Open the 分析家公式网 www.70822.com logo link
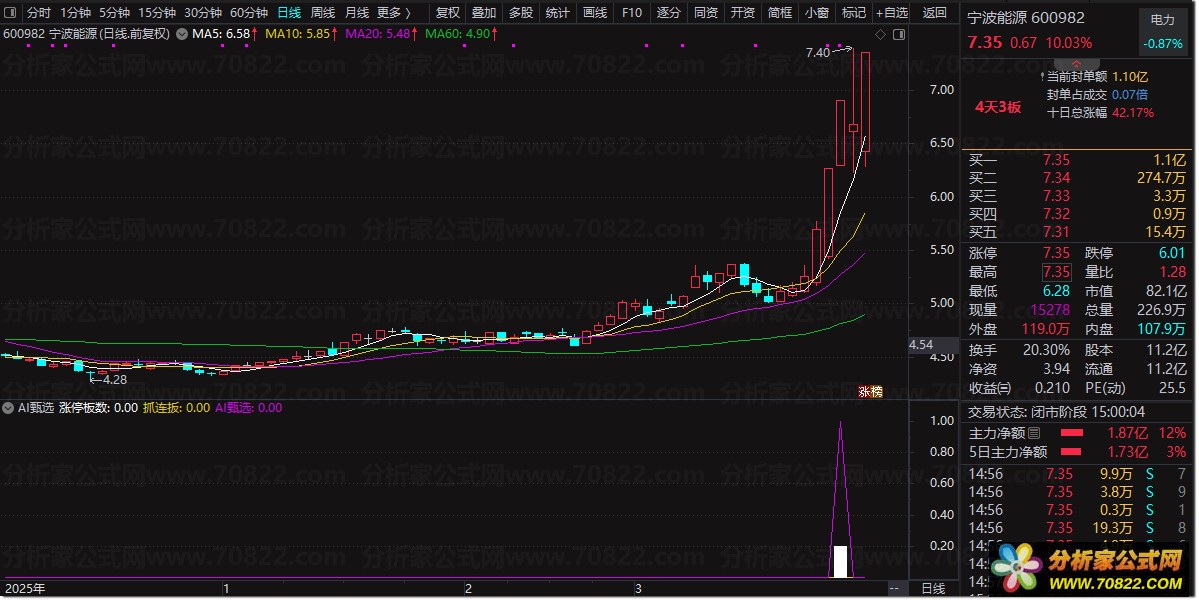 pos(1092,569)
